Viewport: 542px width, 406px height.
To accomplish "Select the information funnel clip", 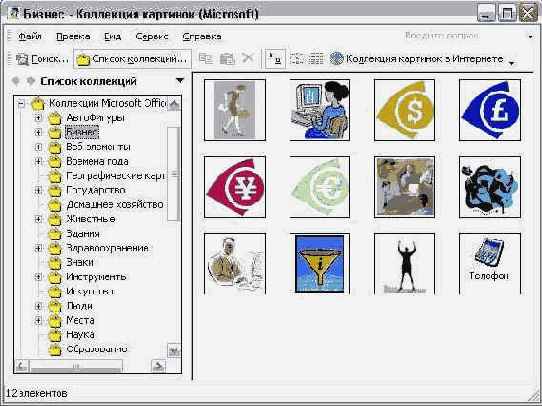I will point(320,264).
